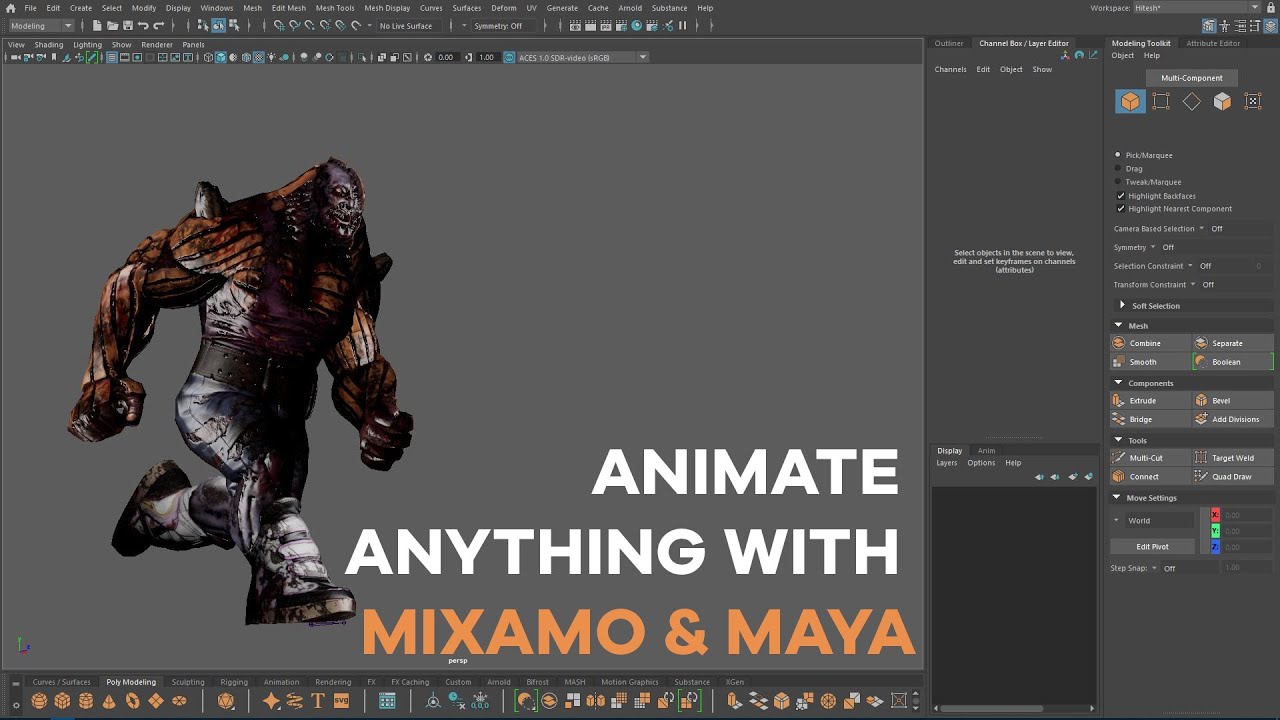Viewport: 1280px width, 720px height.
Task: Open Camera Based Selection dropdown
Action: [x=1202, y=228]
